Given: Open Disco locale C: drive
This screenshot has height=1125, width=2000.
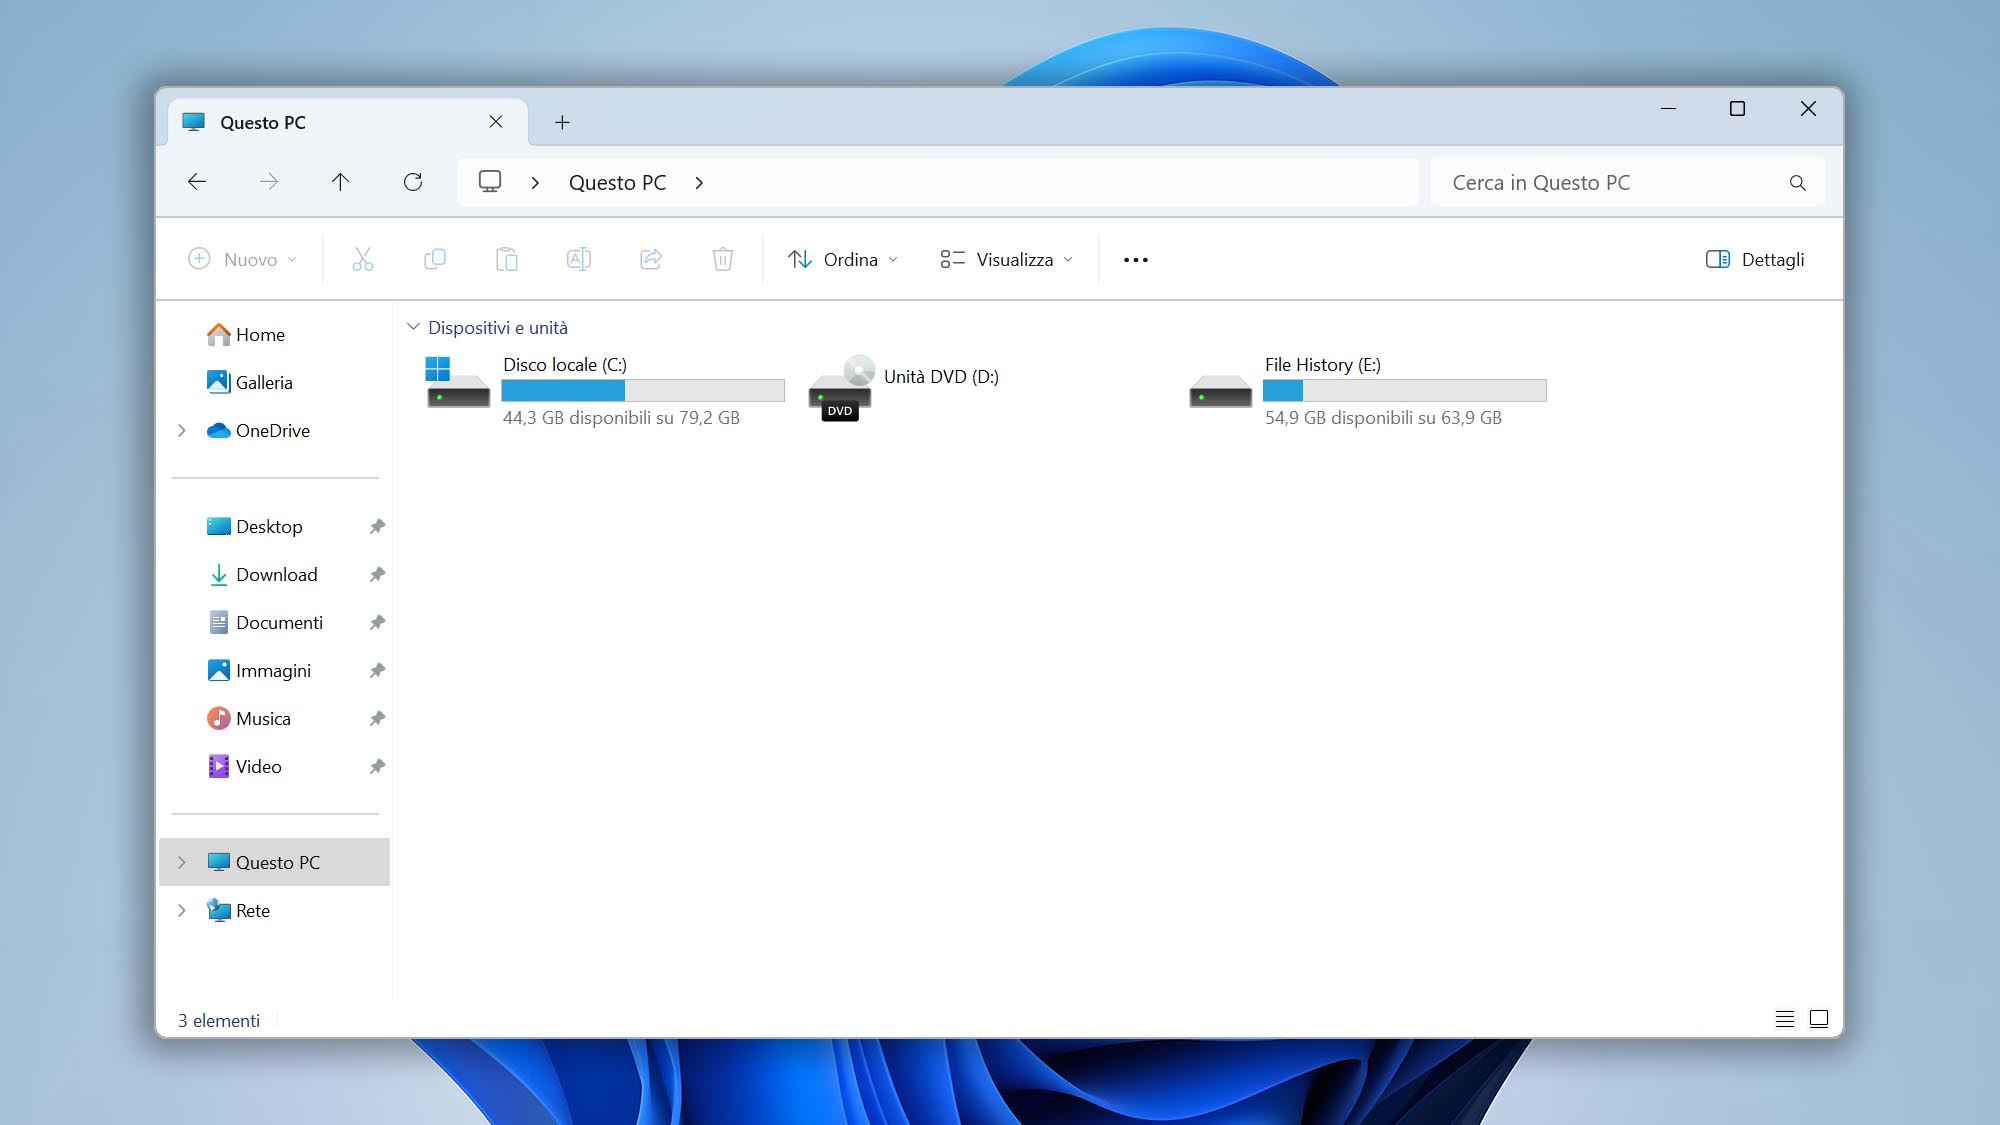Looking at the screenshot, I should (604, 387).
